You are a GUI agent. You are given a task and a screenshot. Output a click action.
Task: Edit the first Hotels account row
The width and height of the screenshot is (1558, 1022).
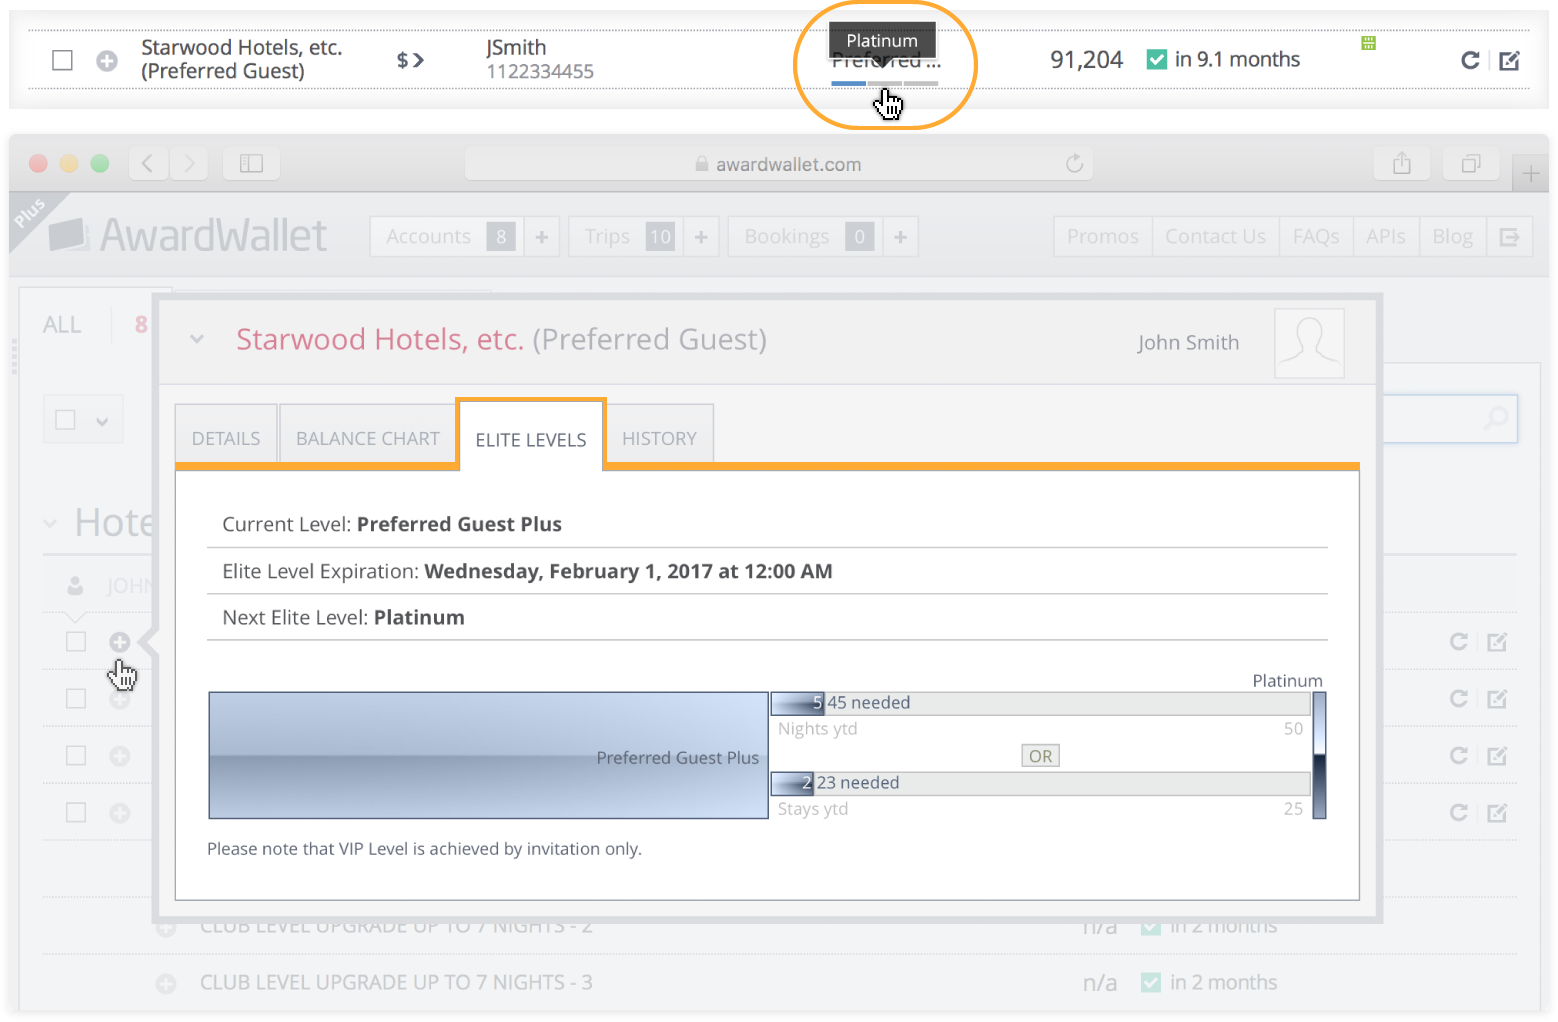pyautogui.click(x=1497, y=642)
